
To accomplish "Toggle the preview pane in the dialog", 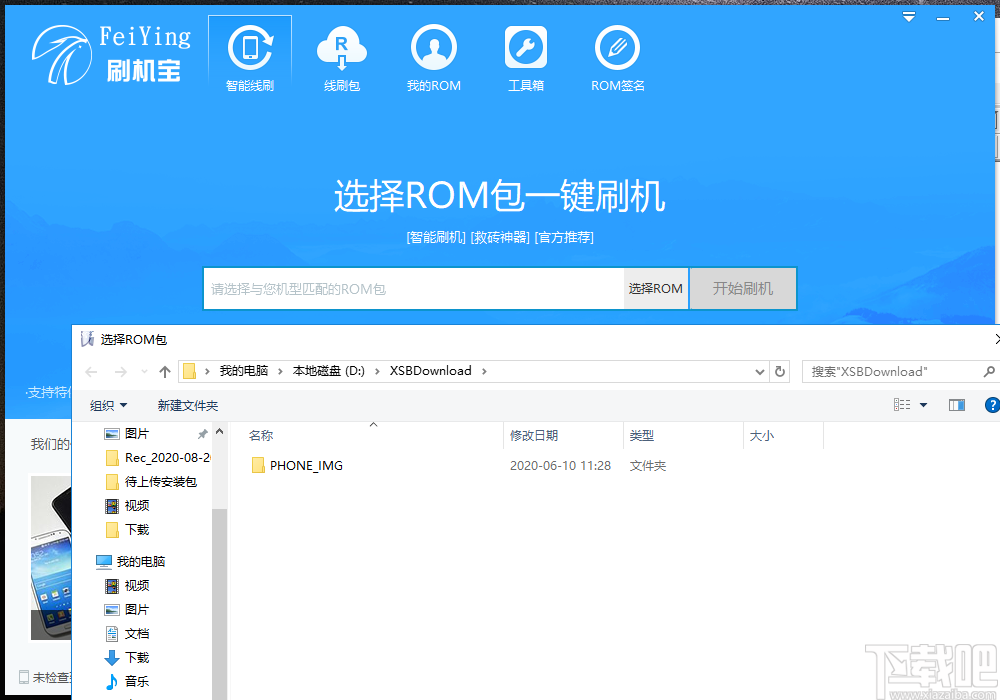I will point(956,405).
